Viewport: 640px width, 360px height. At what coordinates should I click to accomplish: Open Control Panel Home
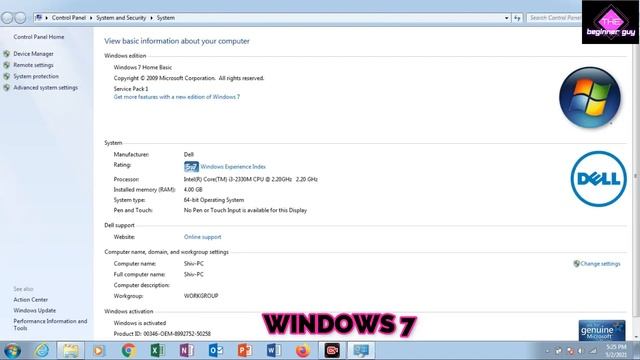[x=39, y=37]
